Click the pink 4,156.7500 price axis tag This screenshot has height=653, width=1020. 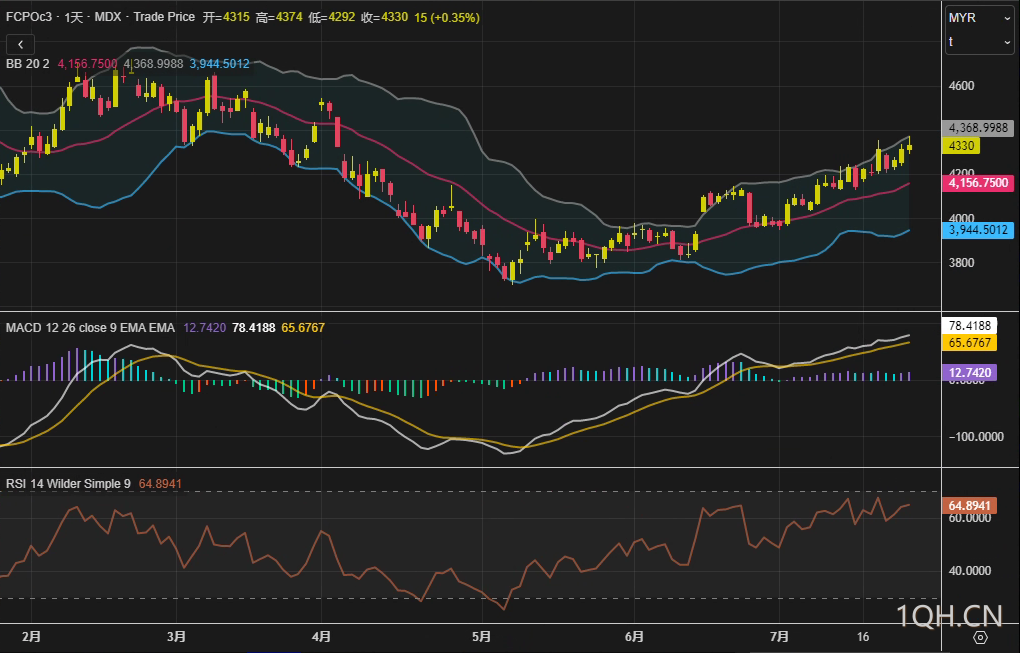(x=979, y=183)
